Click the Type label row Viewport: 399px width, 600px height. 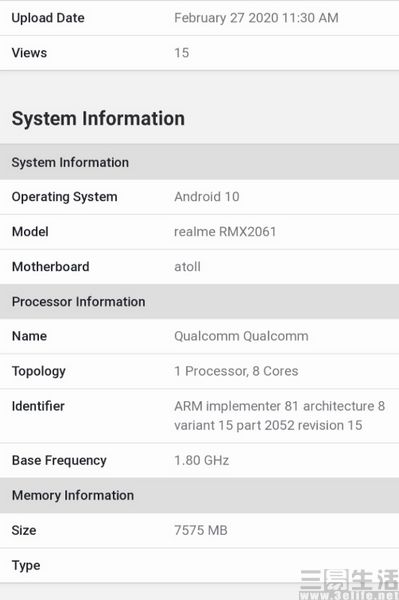pyautogui.click(x=199, y=566)
